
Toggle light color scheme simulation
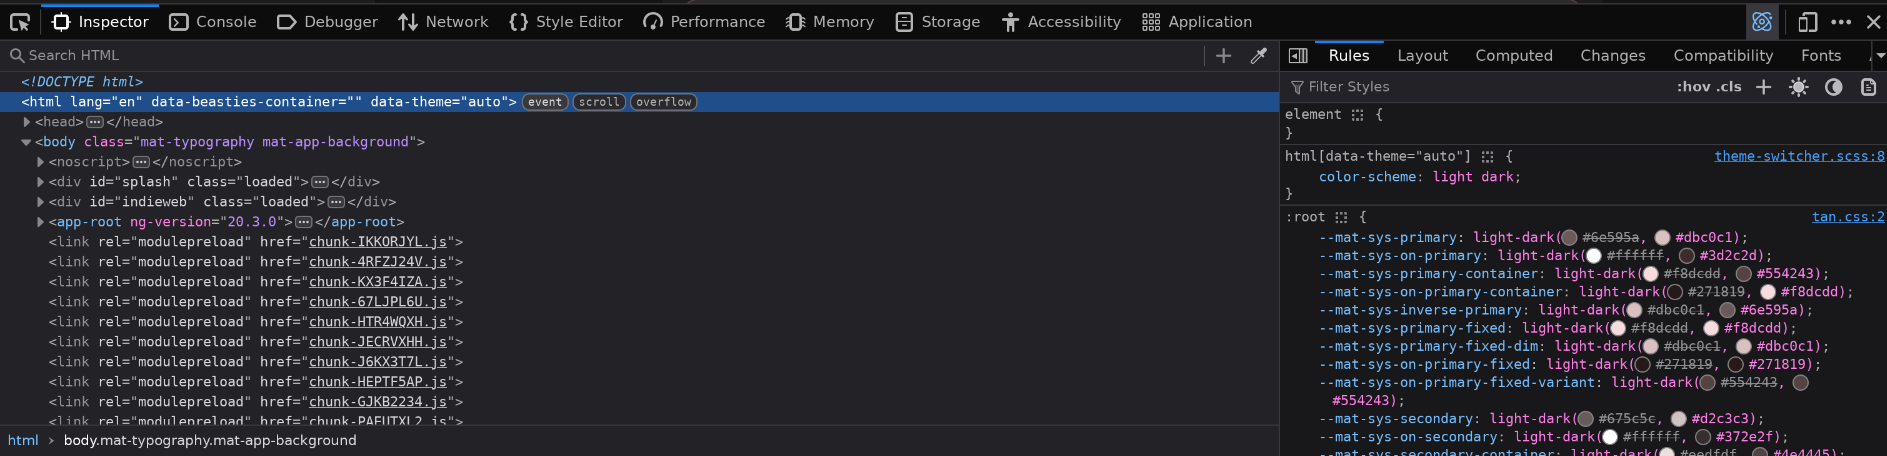pos(1798,87)
